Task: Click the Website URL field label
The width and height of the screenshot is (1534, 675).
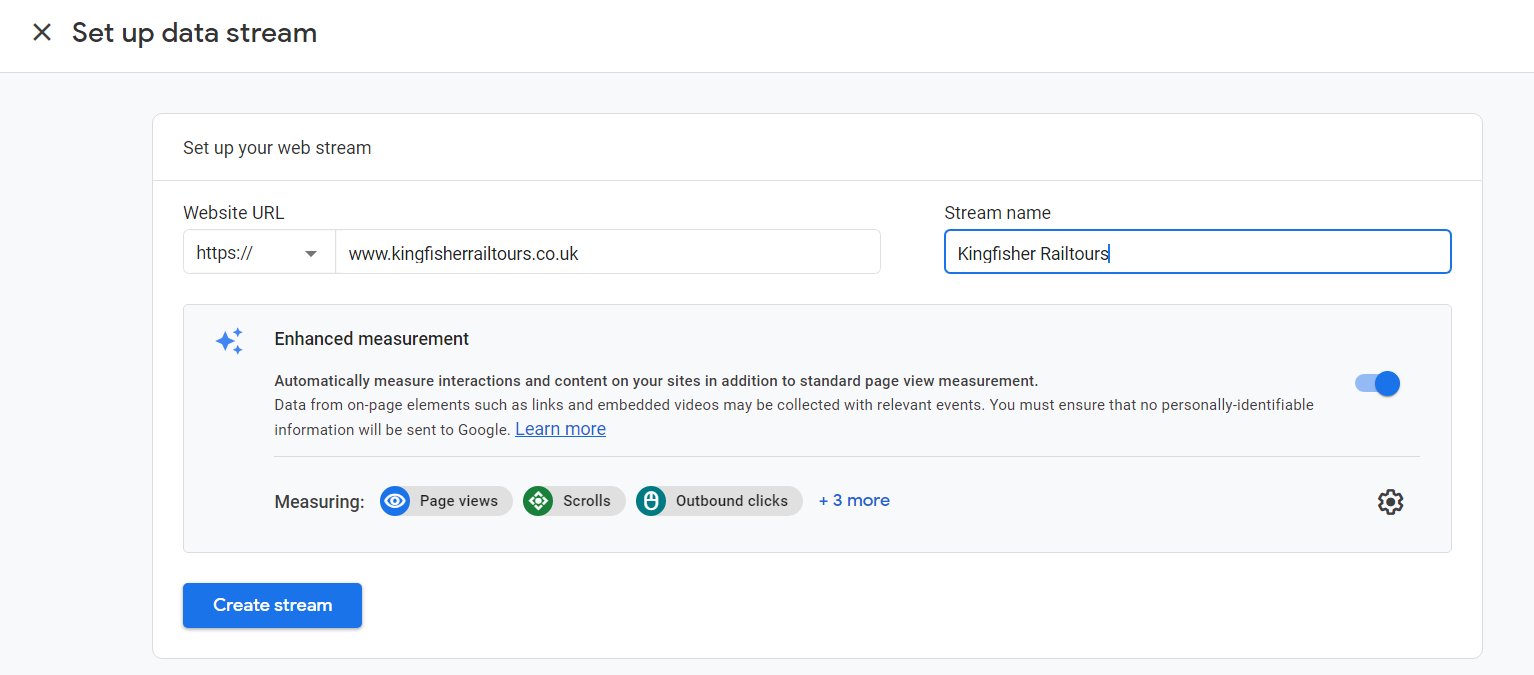Action: tap(233, 213)
